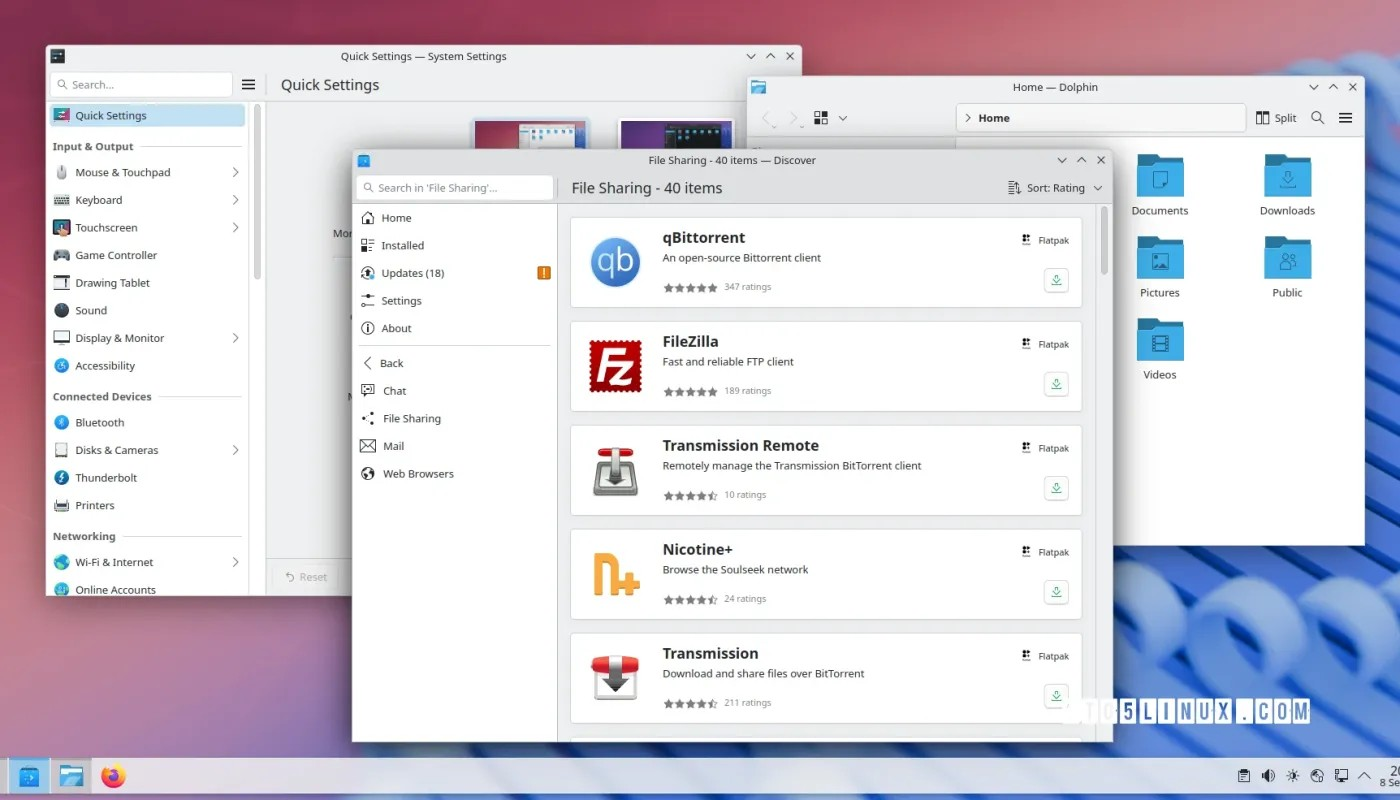Screen dimensions: 1400x800
Task: Click the Chat category in Discover
Action: [394, 390]
